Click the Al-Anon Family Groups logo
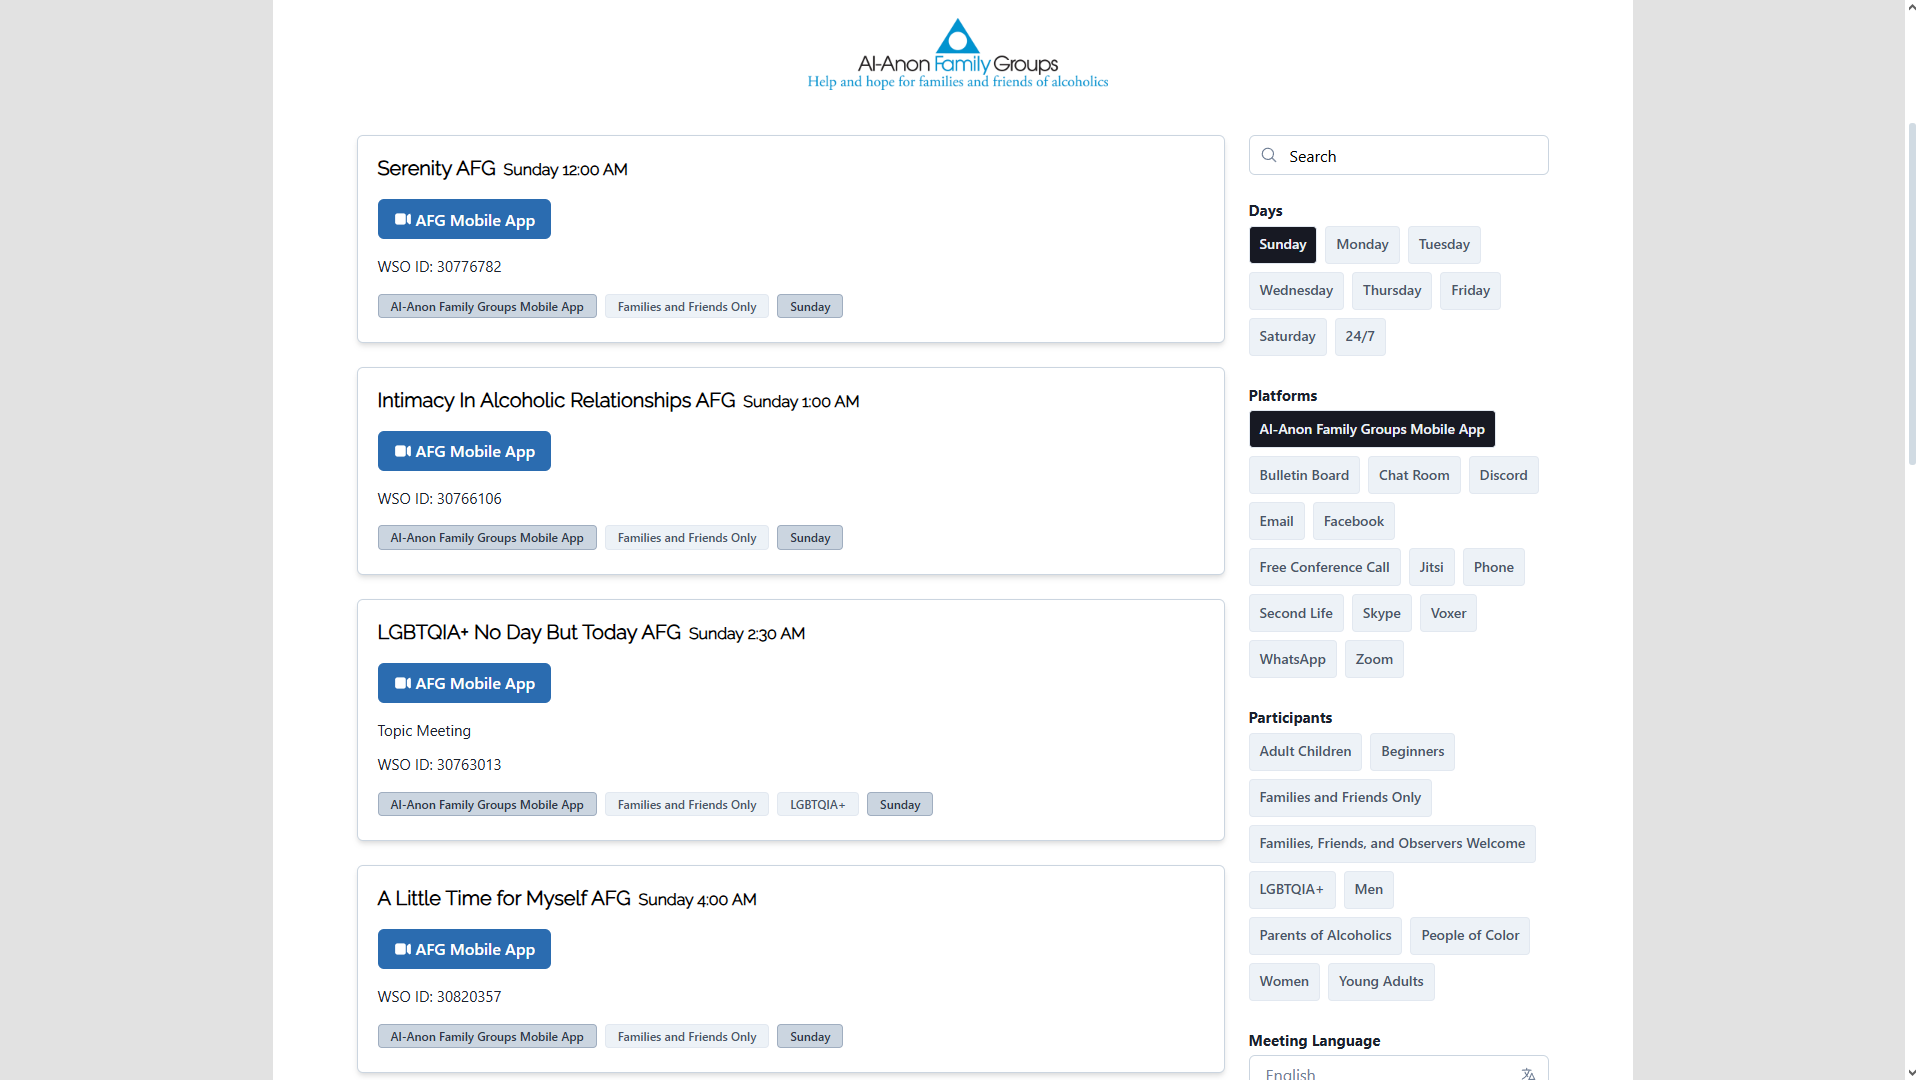1920x1080 pixels. click(x=957, y=54)
